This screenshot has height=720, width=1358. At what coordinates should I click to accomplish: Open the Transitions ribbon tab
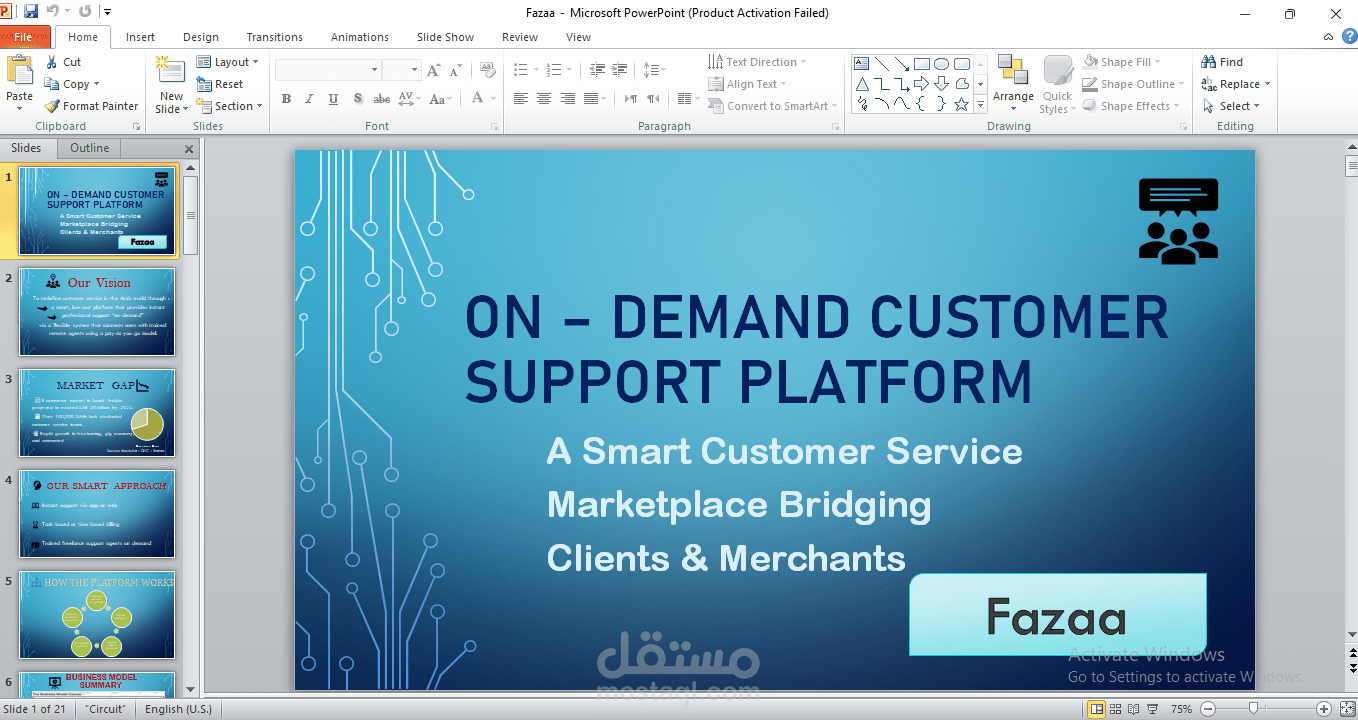point(275,37)
